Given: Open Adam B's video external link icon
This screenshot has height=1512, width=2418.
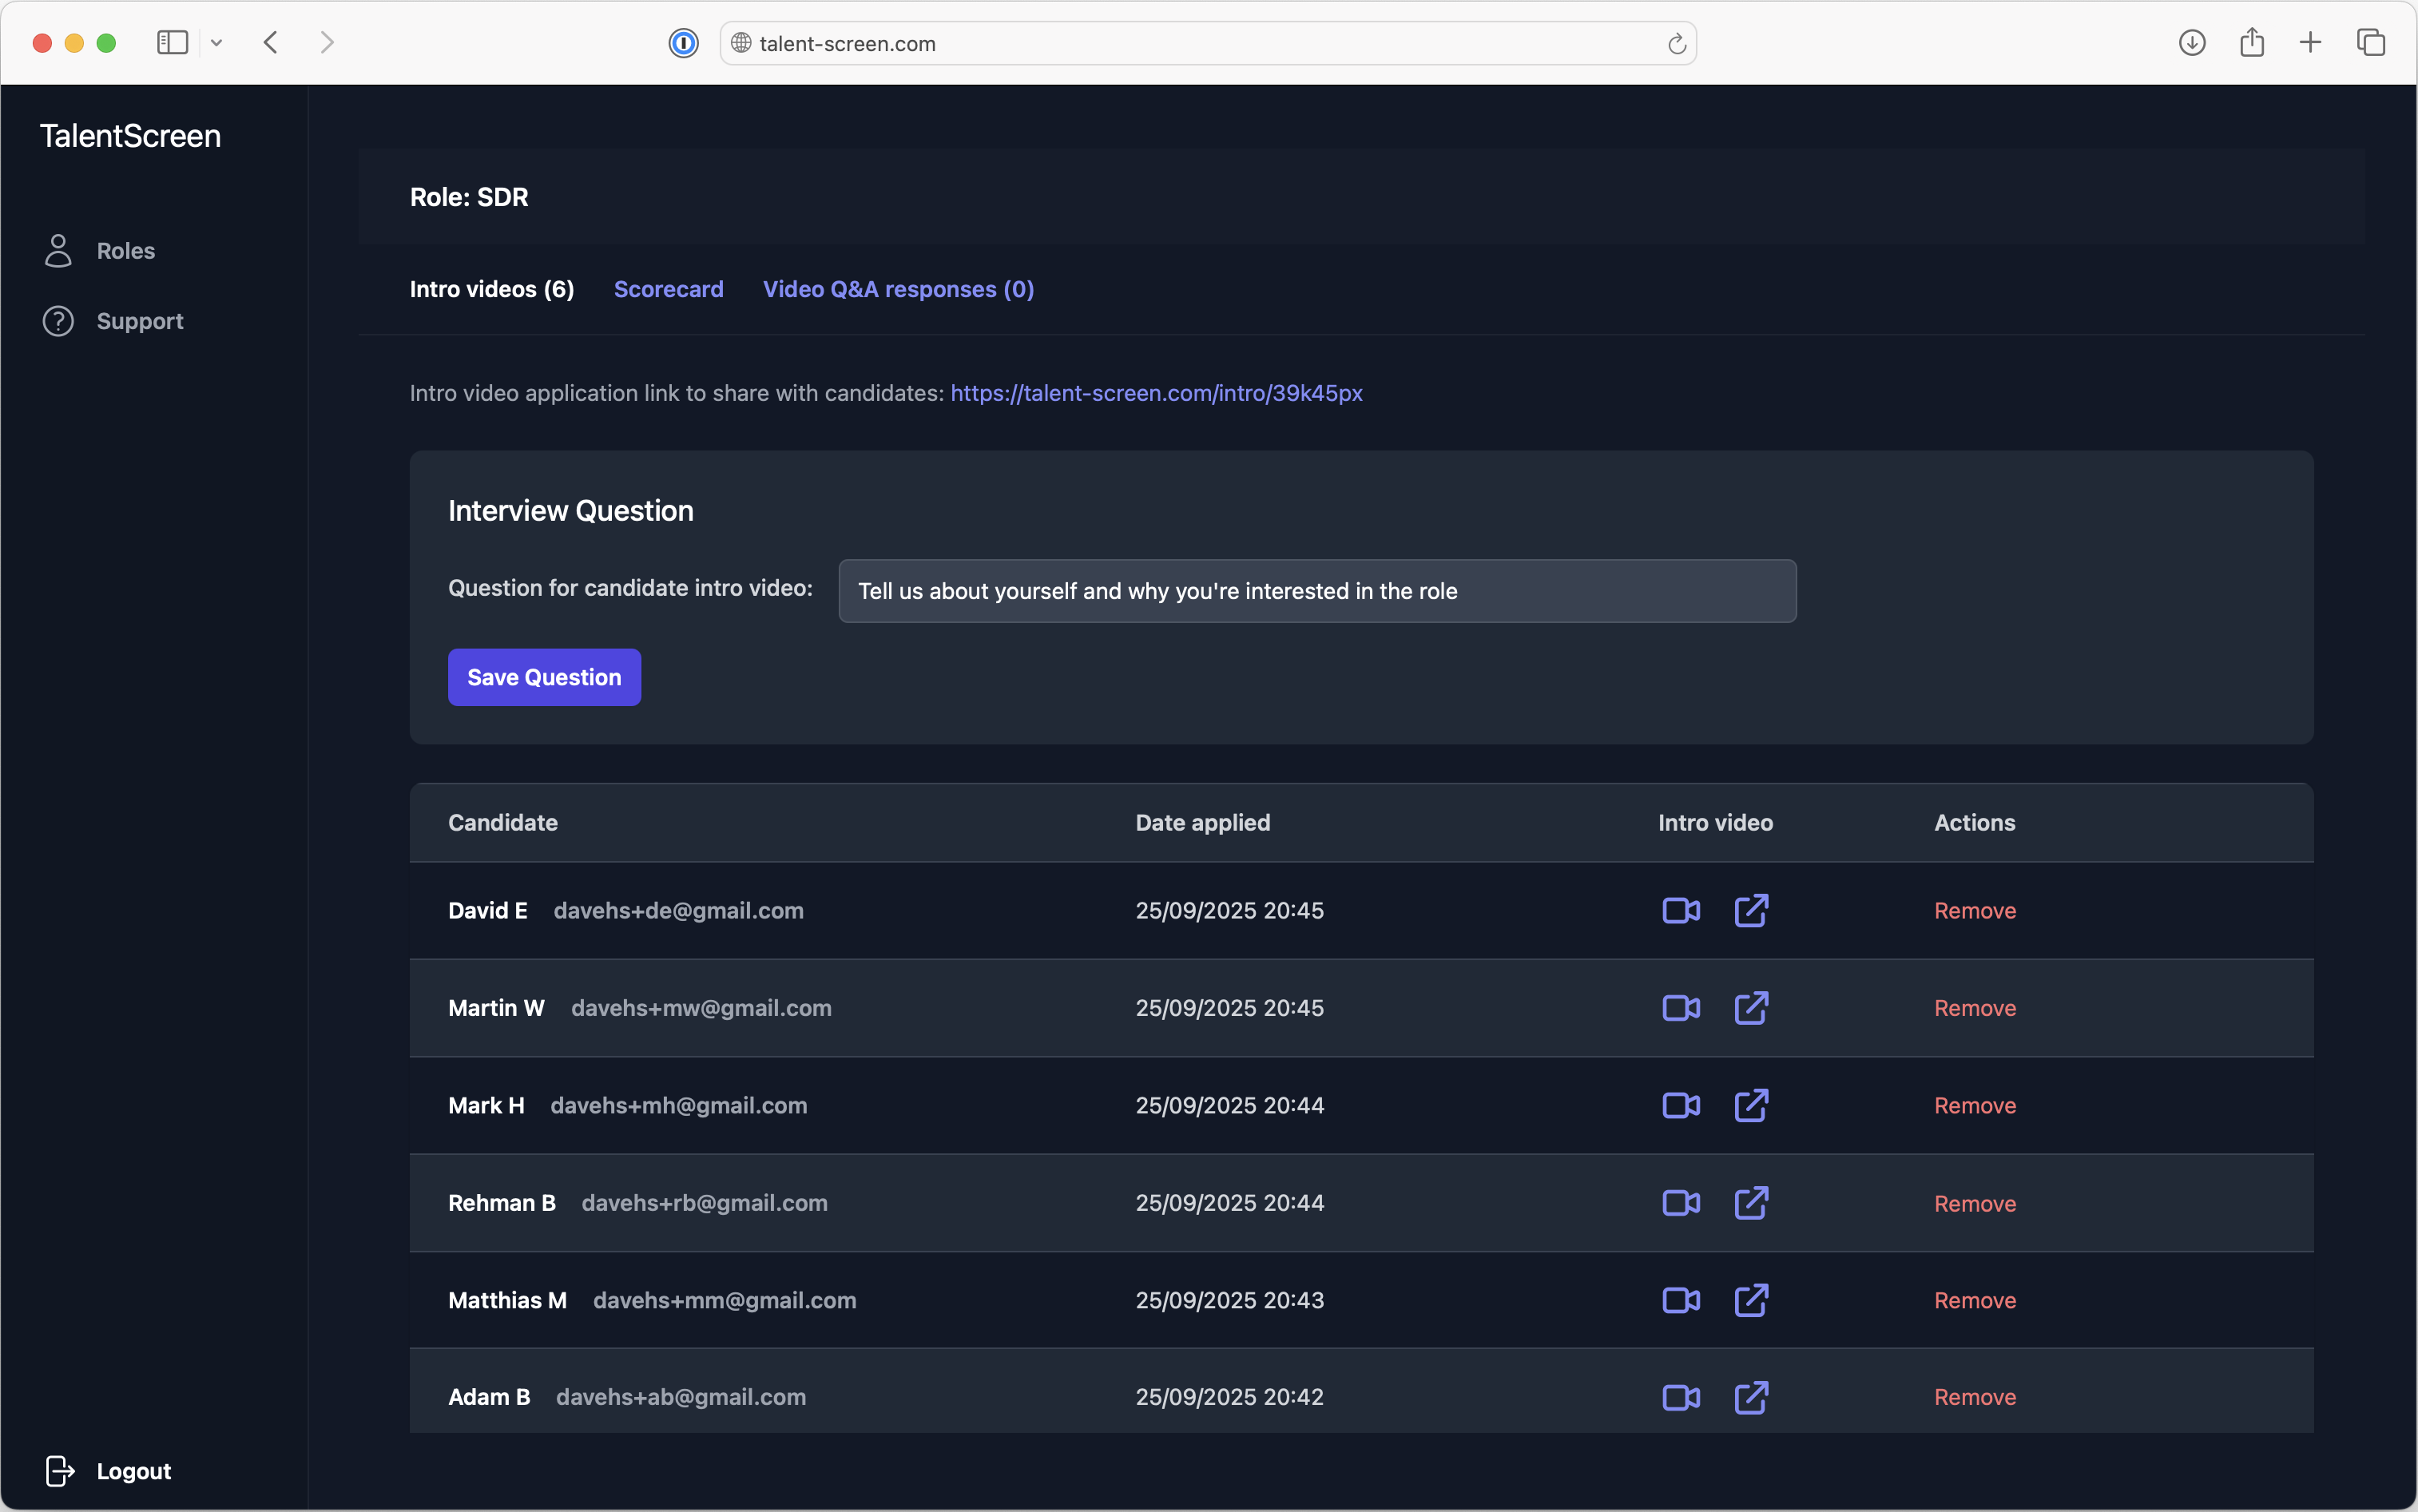Looking at the screenshot, I should 1751,1397.
